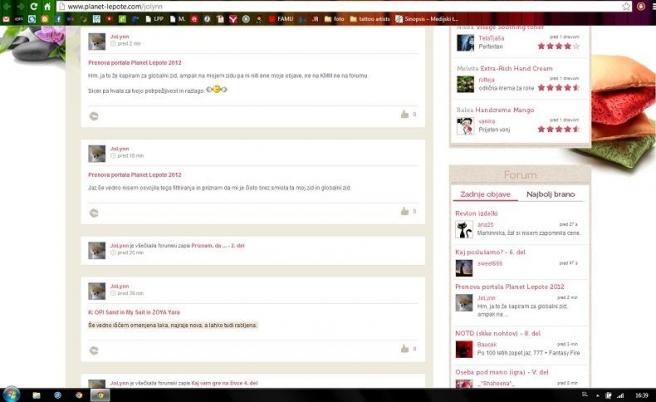Open the Facebook bookmark icon
The height and width of the screenshot is (402, 656).
point(58,19)
